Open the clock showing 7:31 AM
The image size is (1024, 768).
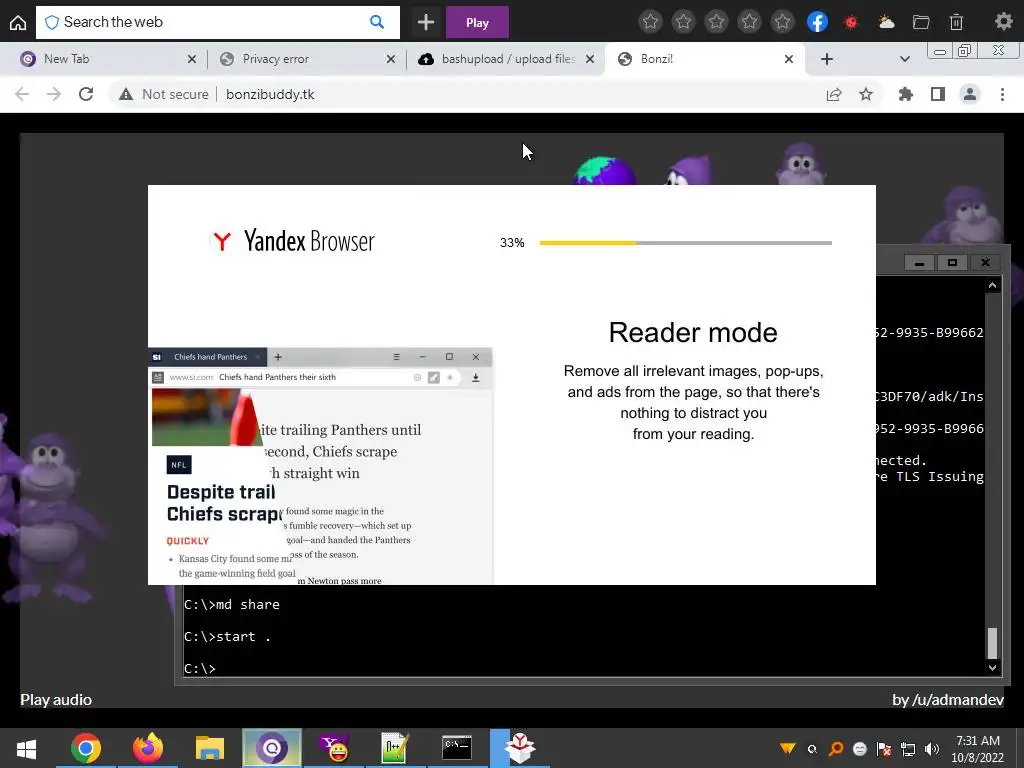tap(977, 749)
